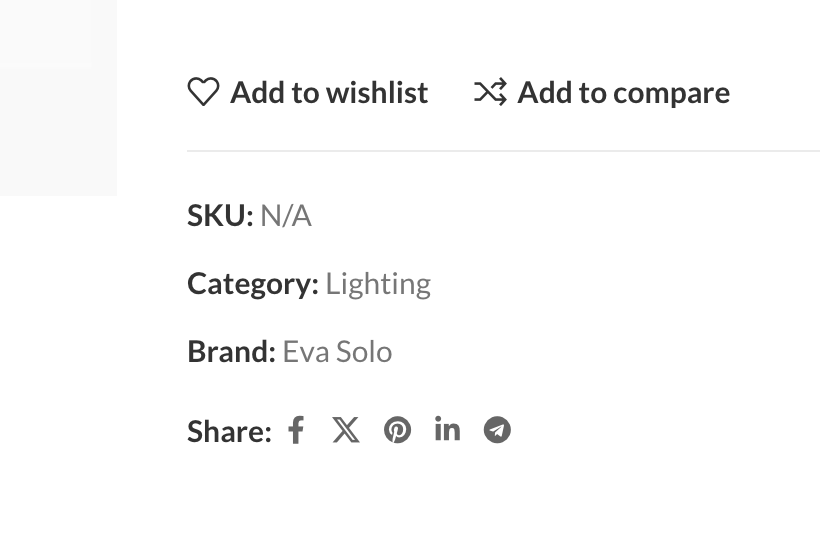The width and height of the screenshot is (820, 542).
Task: Click the "SKU:" label
Action: coord(220,216)
